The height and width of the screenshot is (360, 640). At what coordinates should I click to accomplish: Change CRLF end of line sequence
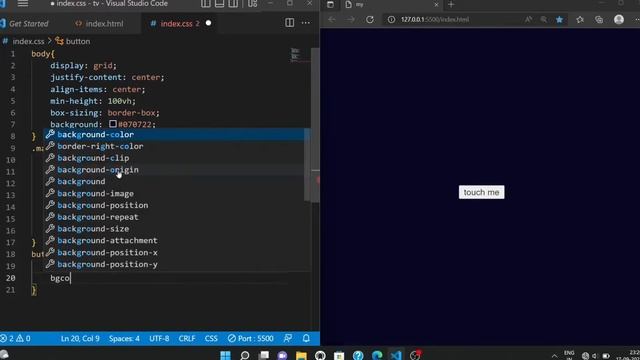coord(187,338)
